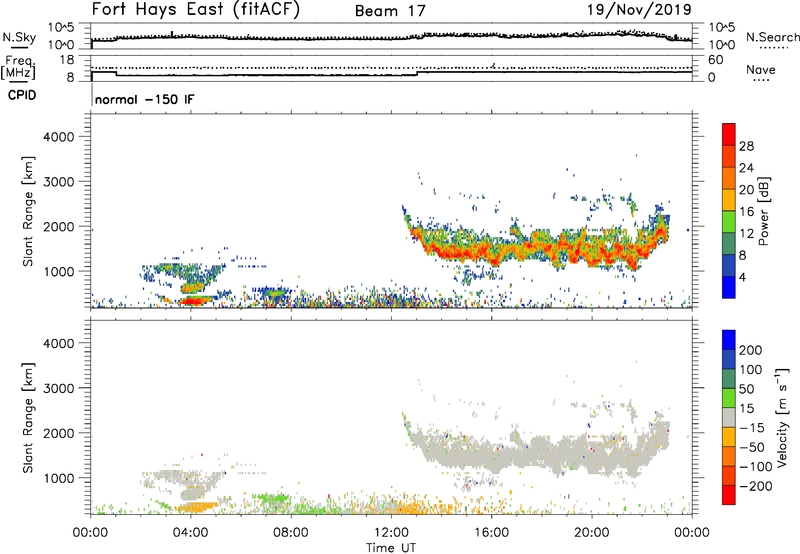Select the '1000' tick on the velocity panel
Image resolution: width=800 pixels, height=554 pixels.
(59, 478)
